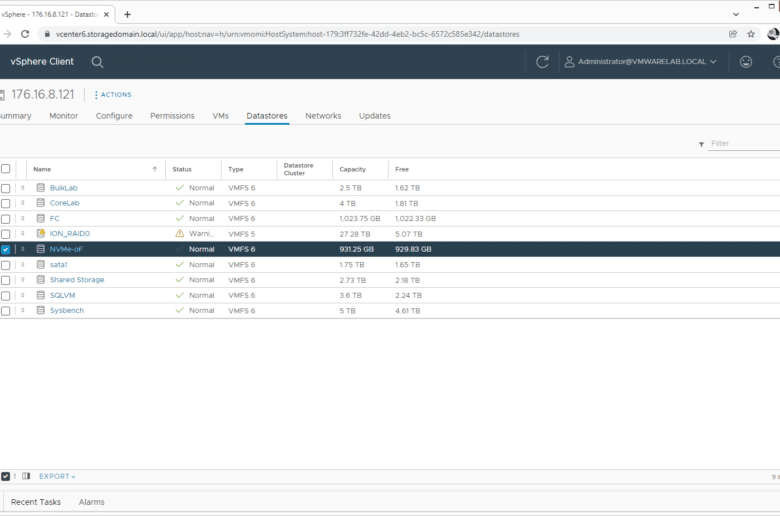Image resolution: width=780 pixels, height=516 pixels.
Task: Sort by the Free column header
Action: (x=402, y=169)
